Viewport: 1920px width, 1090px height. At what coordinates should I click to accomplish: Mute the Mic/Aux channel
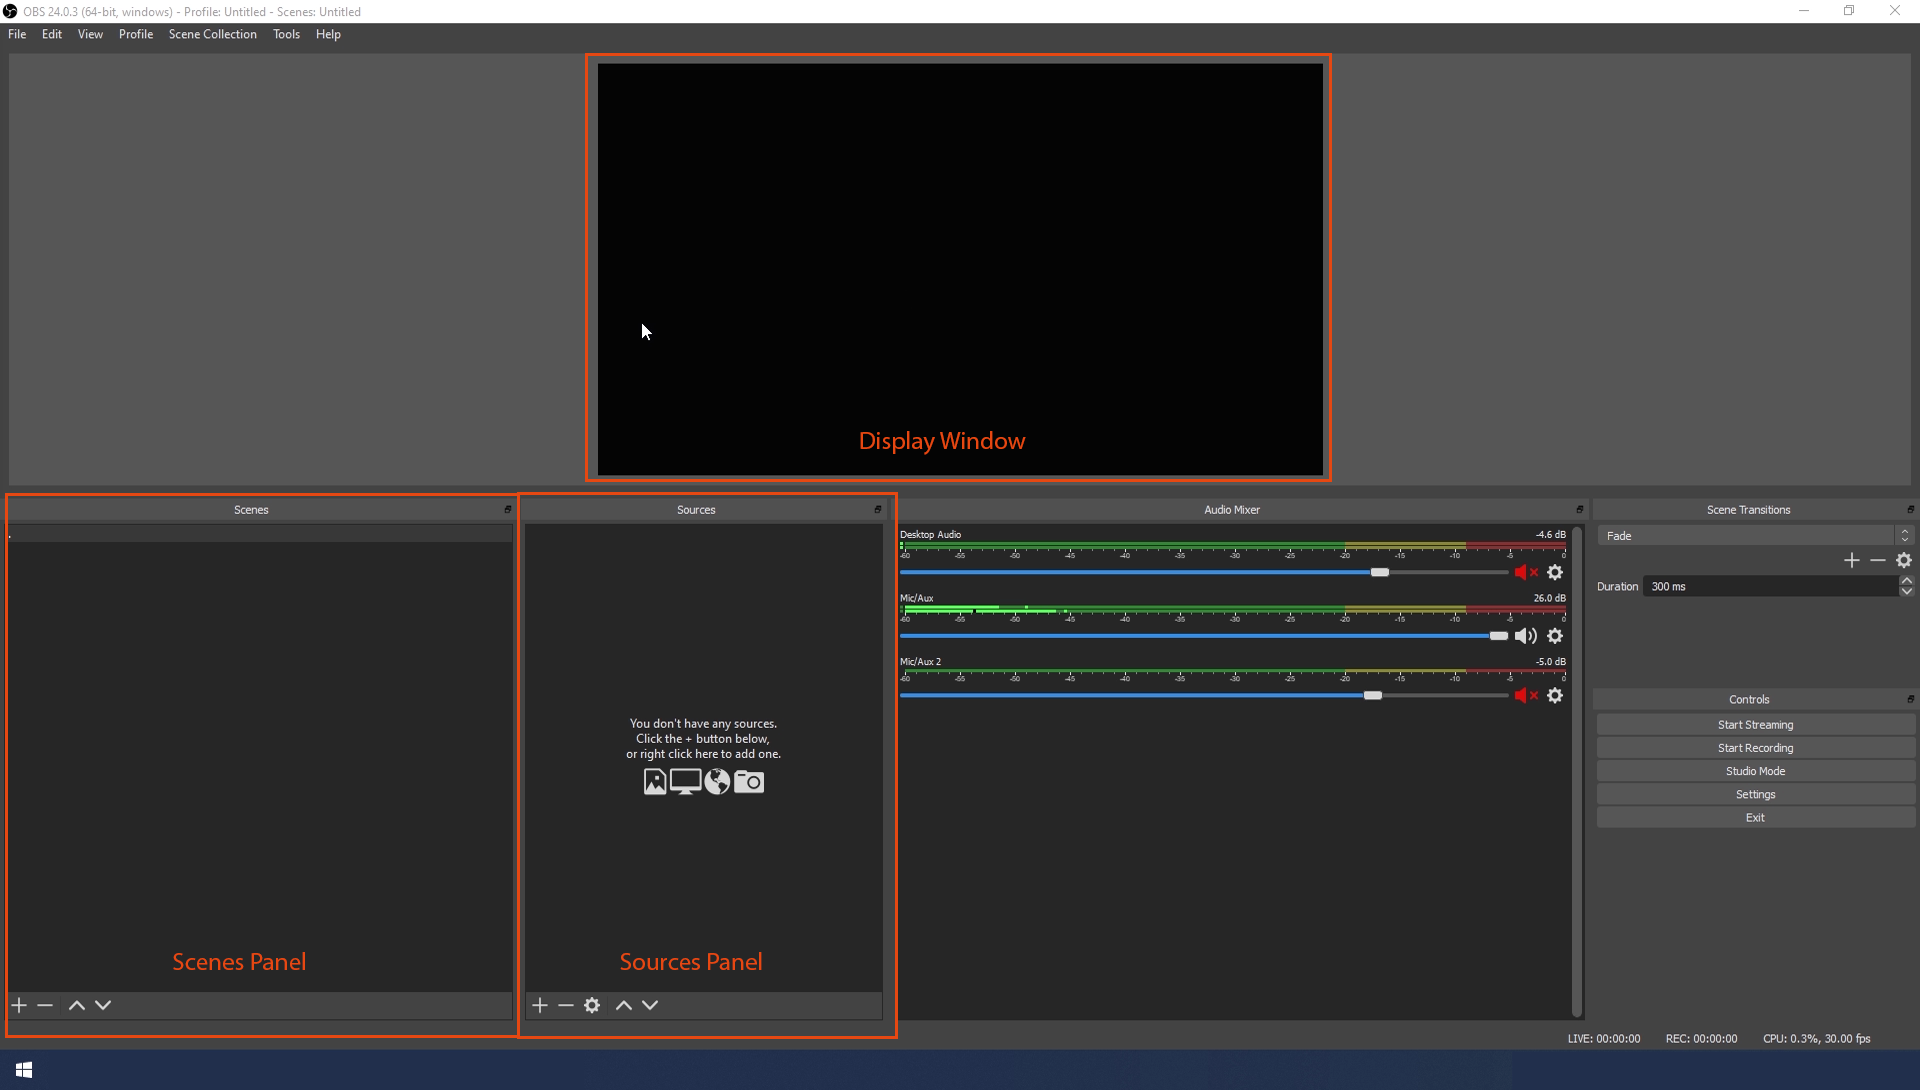[x=1525, y=636]
